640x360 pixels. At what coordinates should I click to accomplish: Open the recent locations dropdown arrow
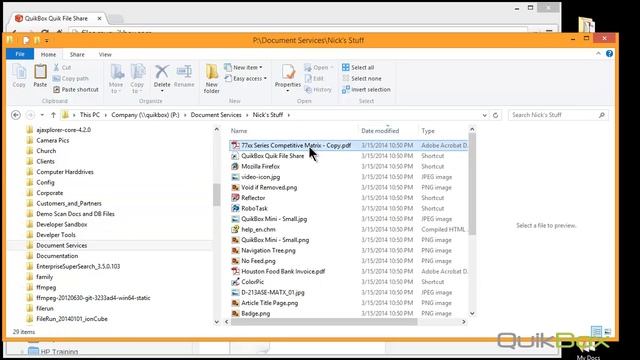click(x=42, y=115)
